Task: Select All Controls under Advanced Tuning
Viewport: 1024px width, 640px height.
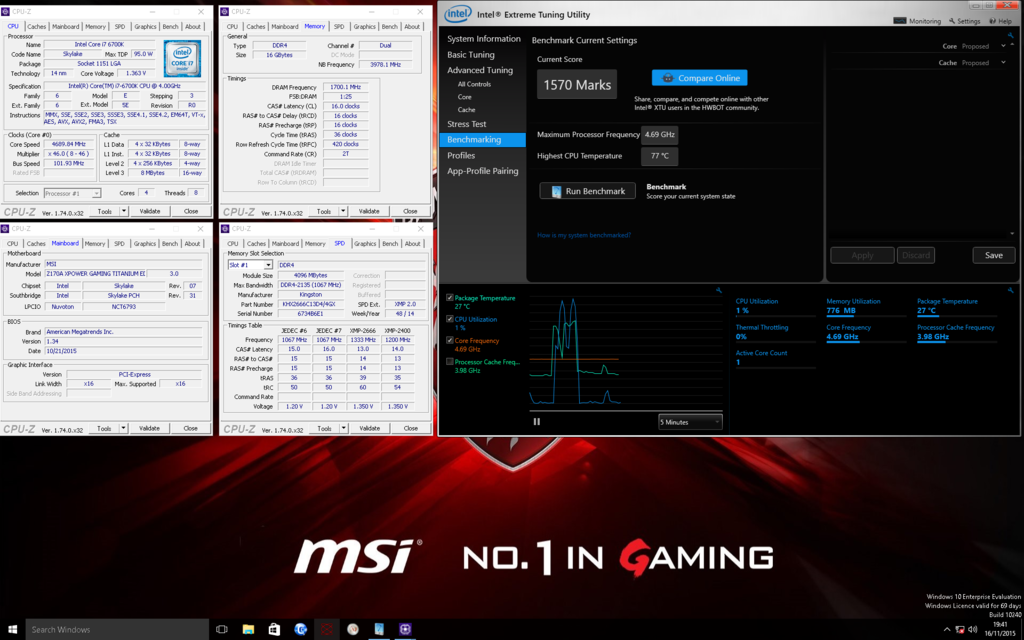Action: pyautogui.click(x=474, y=84)
